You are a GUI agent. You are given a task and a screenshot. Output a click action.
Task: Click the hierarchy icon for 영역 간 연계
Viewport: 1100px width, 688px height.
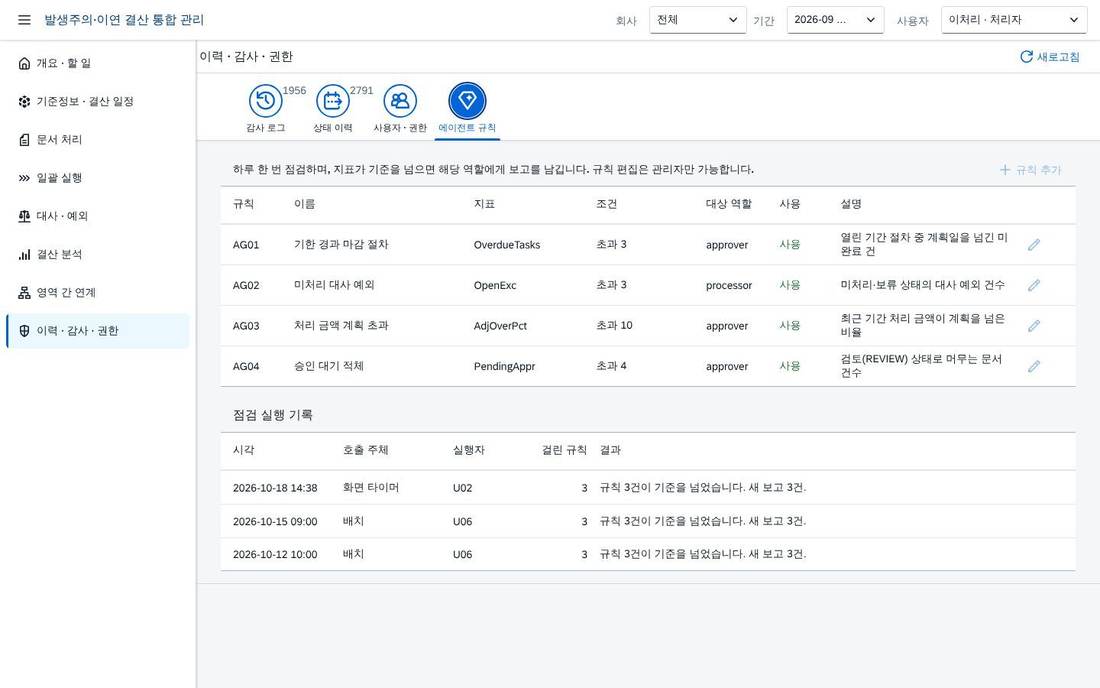pyautogui.click(x=25, y=292)
